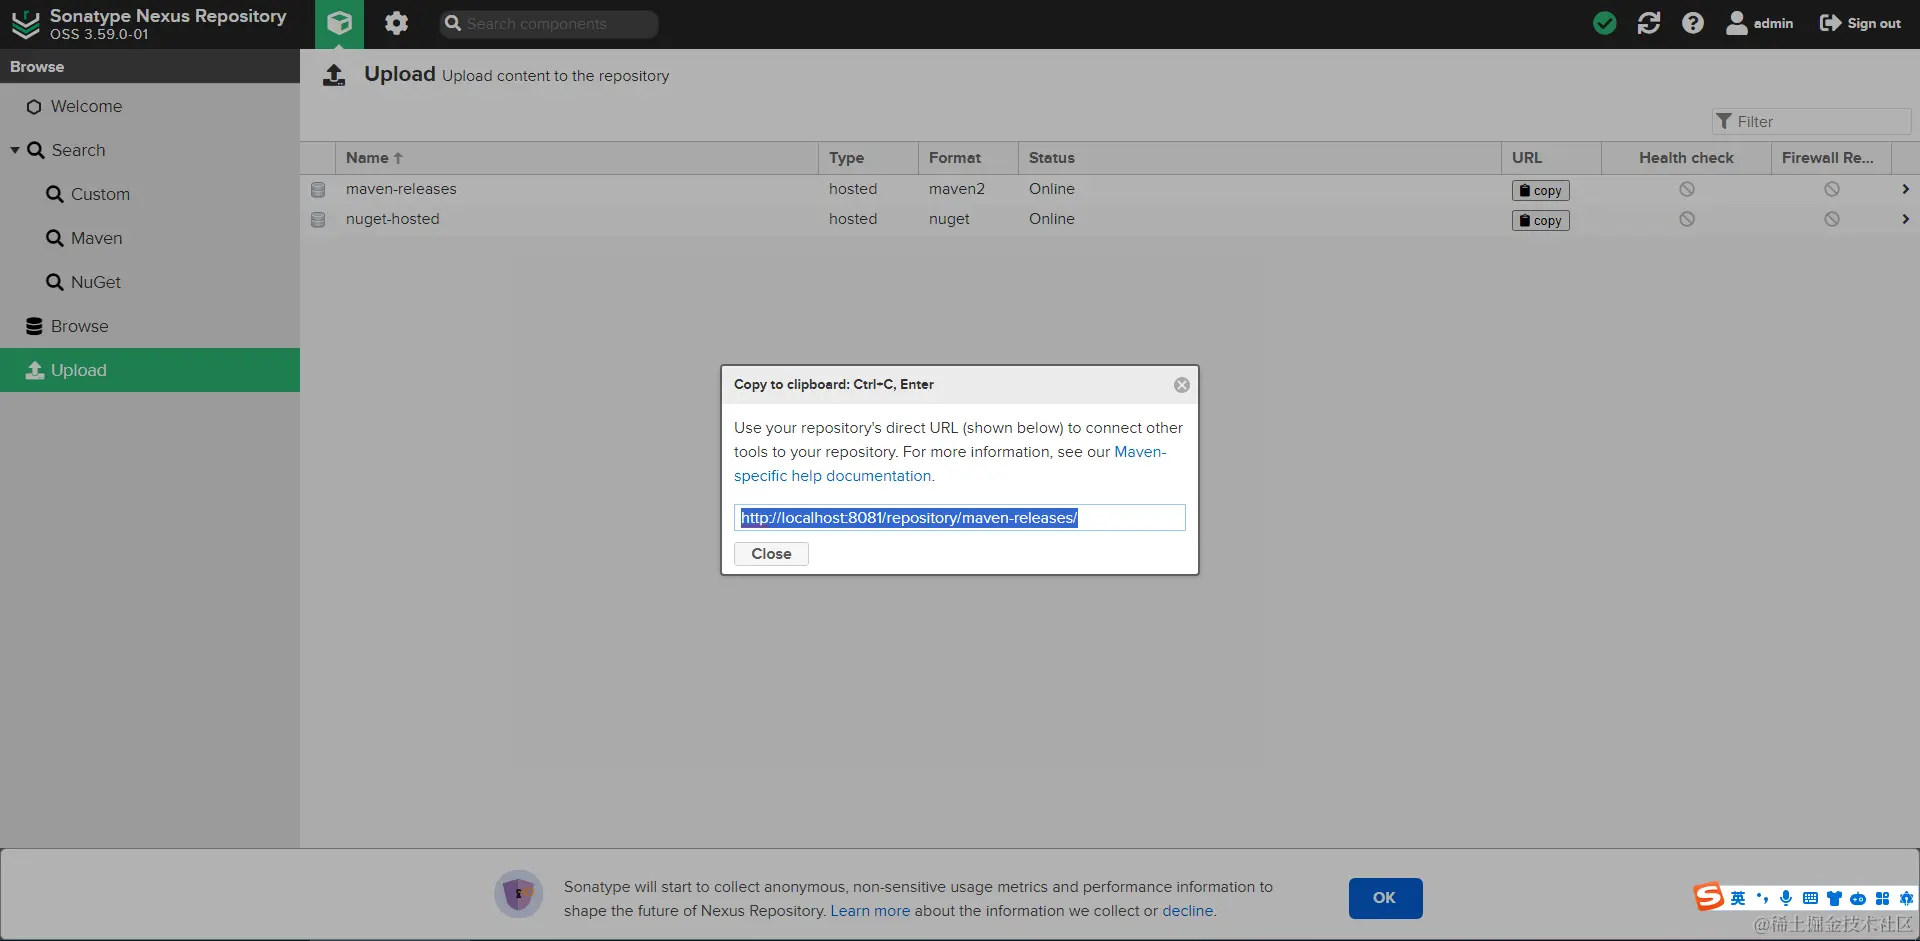Copy the nuget-hosted repository URL

[x=1540, y=220]
